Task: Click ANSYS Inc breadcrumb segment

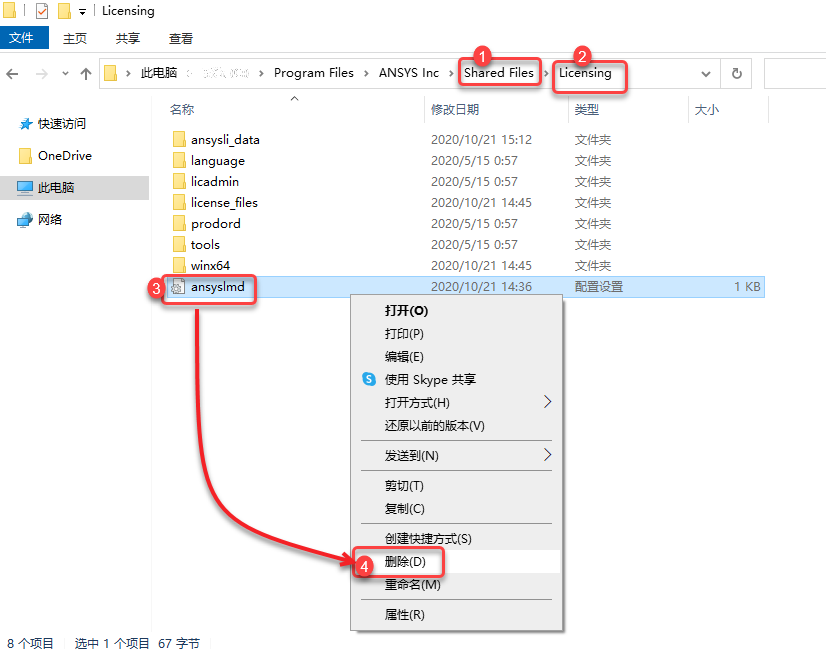Action: click(409, 73)
